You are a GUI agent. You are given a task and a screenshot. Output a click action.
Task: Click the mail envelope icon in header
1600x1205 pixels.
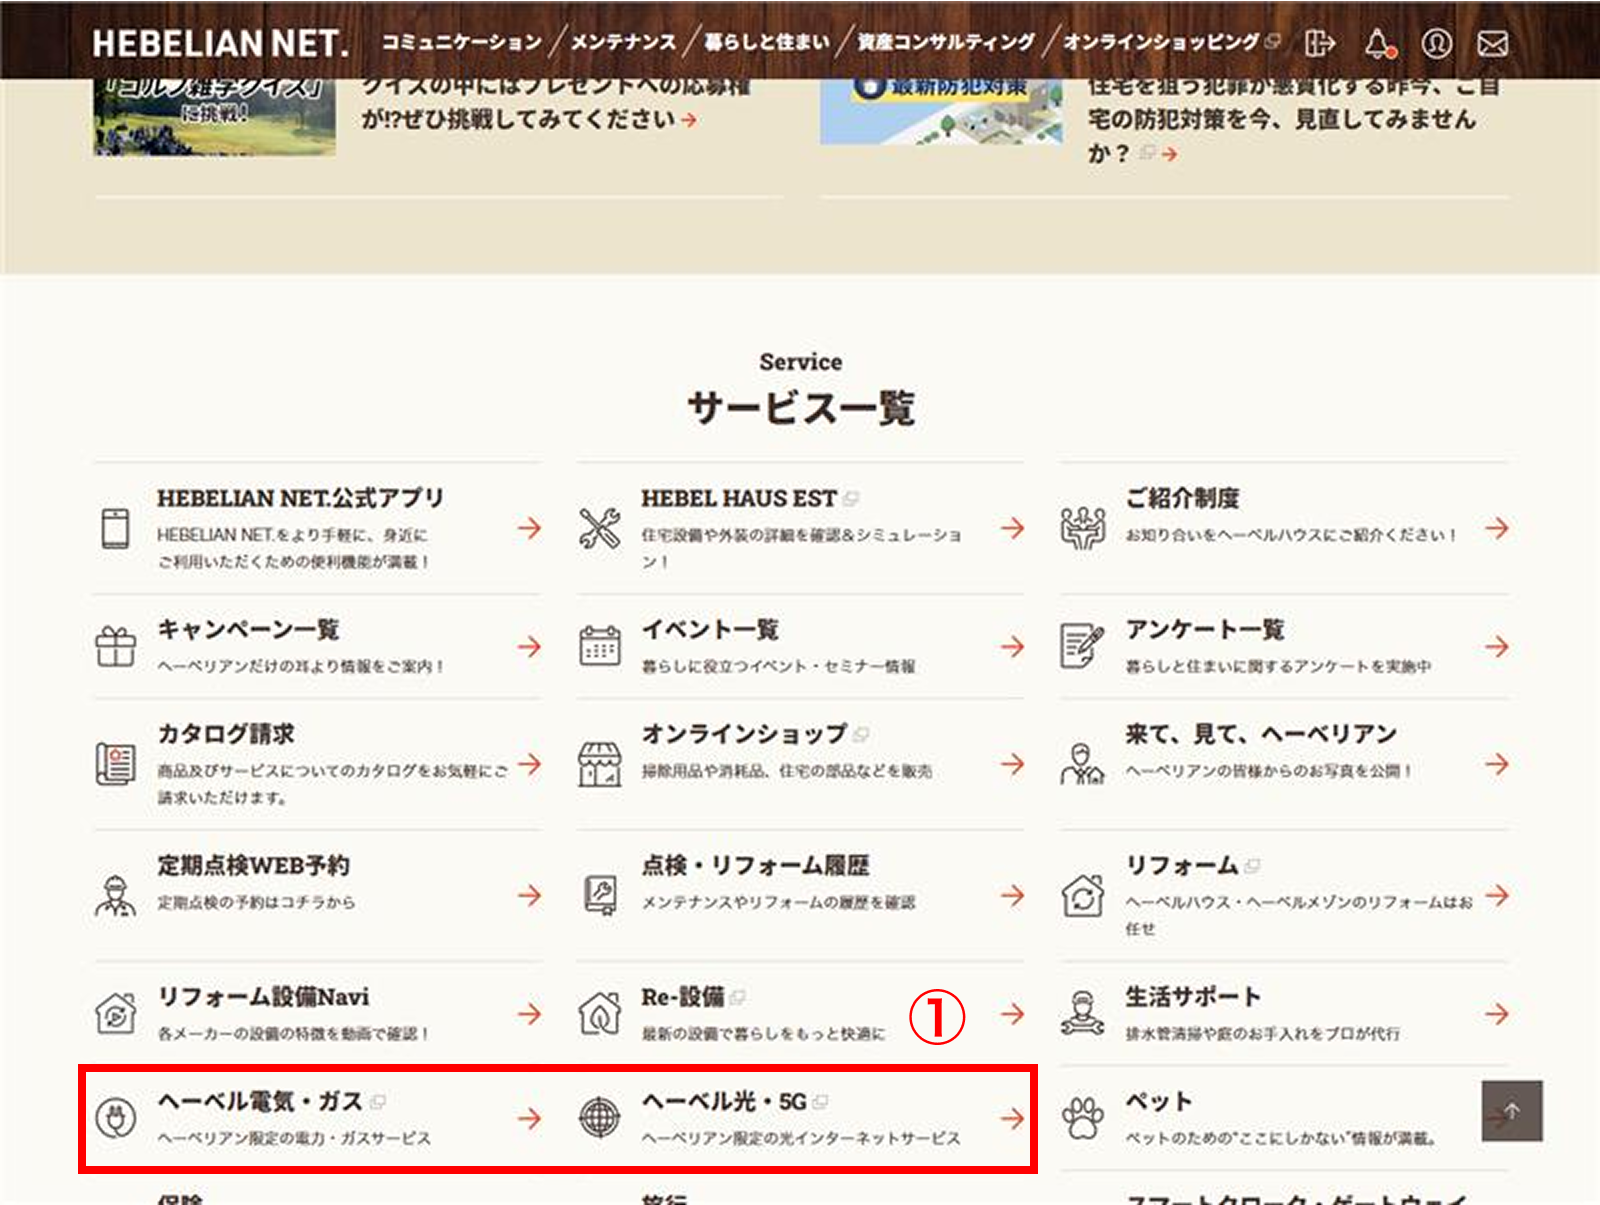point(1493,43)
